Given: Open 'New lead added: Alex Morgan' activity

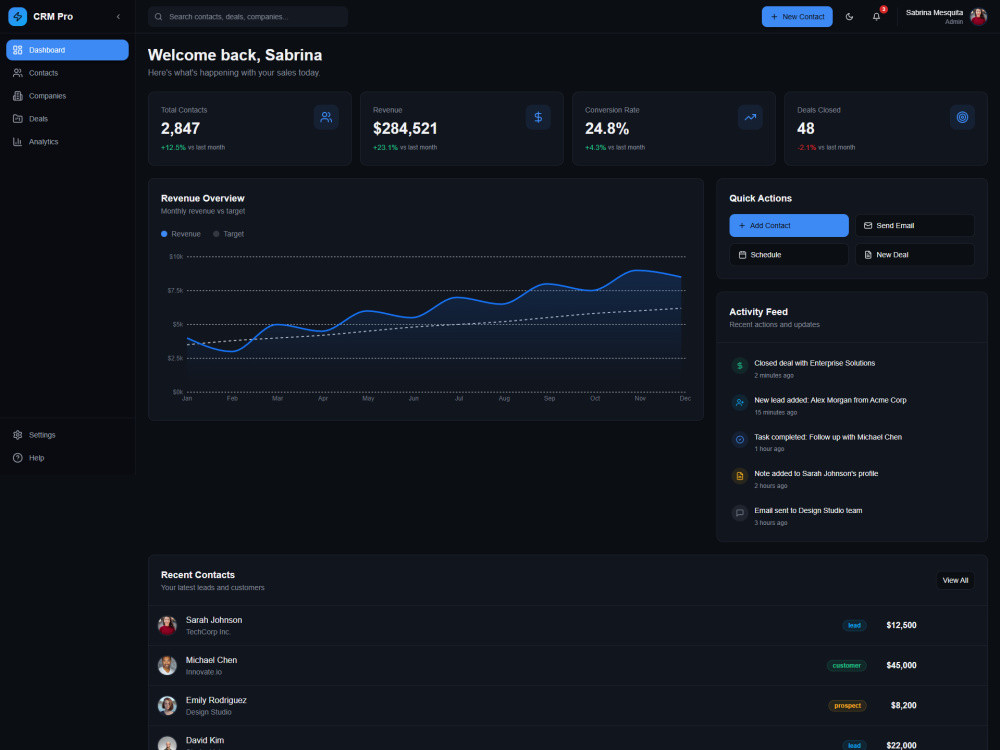Looking at the screenshot, I should point(830,401).
